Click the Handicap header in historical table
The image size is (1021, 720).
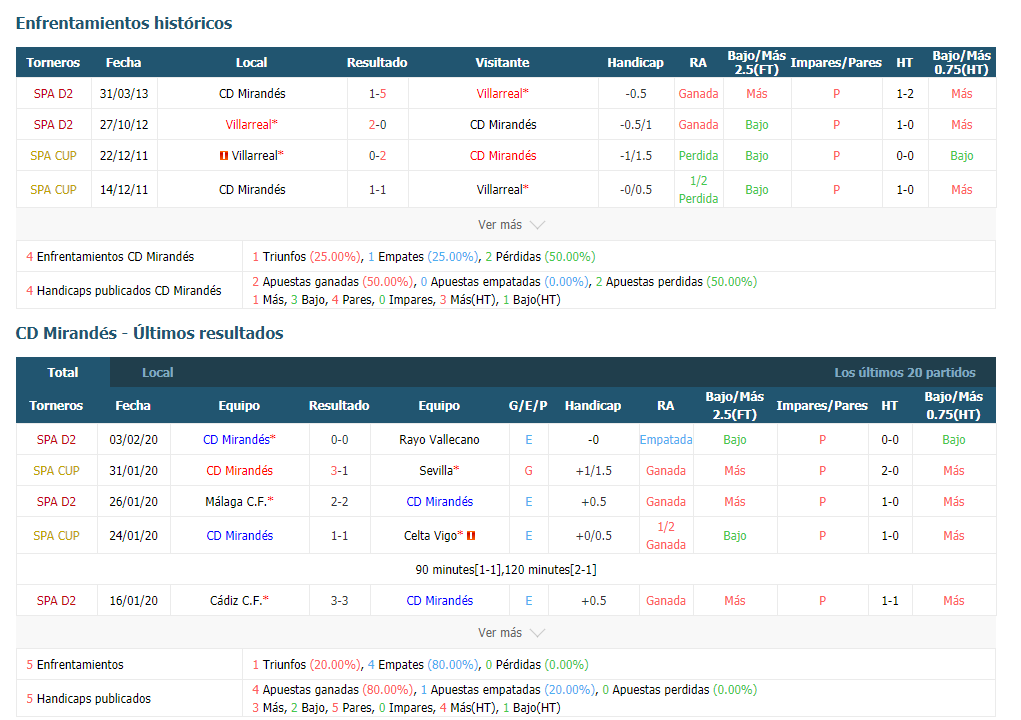pos(636,62)
